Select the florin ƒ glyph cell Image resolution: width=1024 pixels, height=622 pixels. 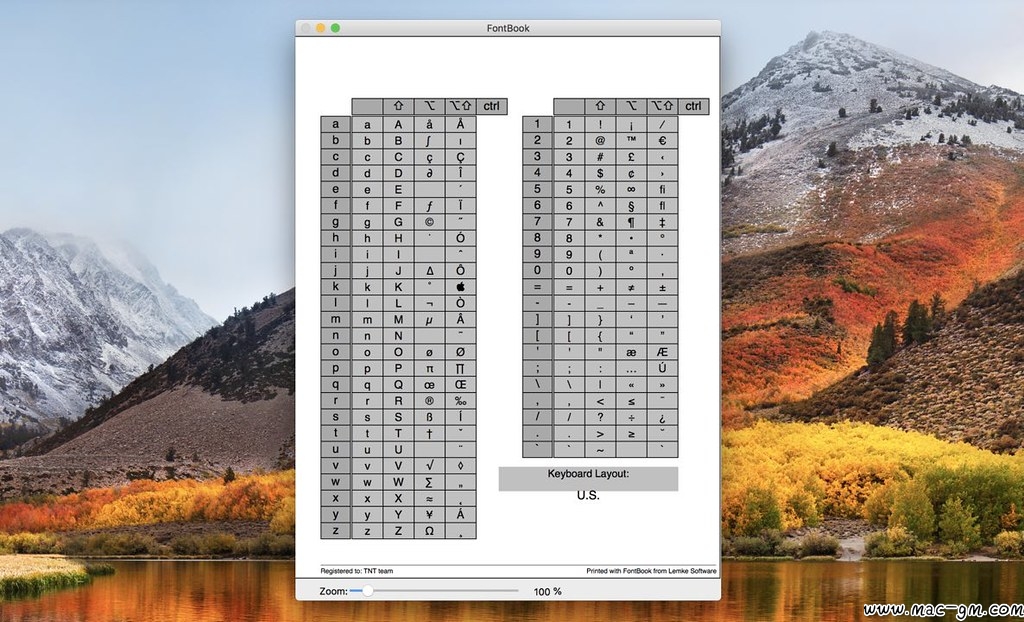point(430,206)
